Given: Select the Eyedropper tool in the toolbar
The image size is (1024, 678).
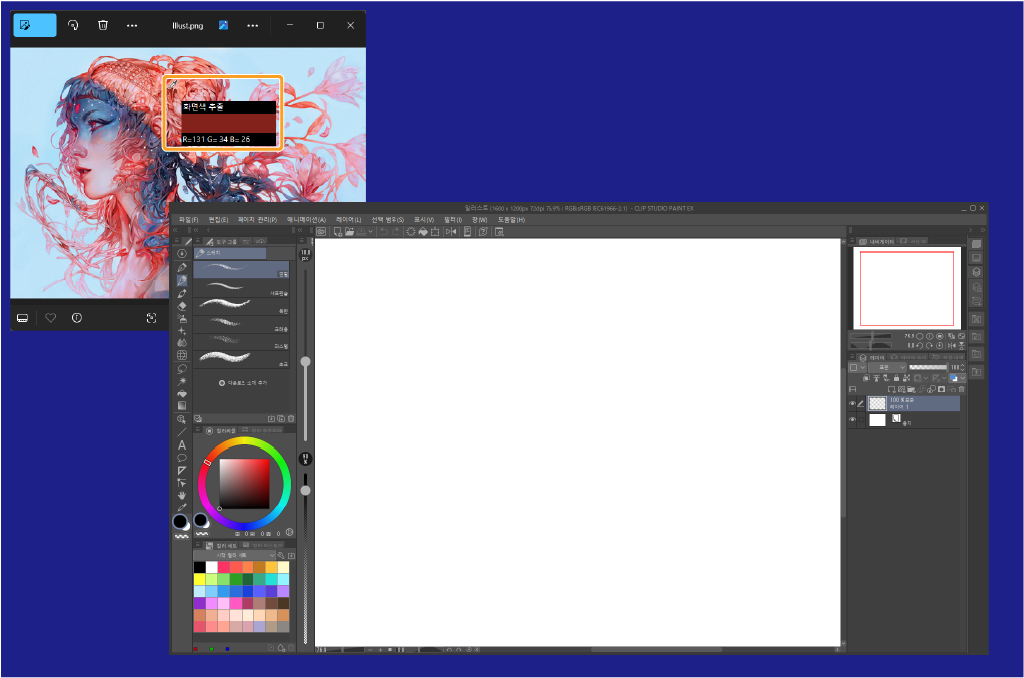Looking at the screenshot, I should pyautogui.click(x=182, y=508).
